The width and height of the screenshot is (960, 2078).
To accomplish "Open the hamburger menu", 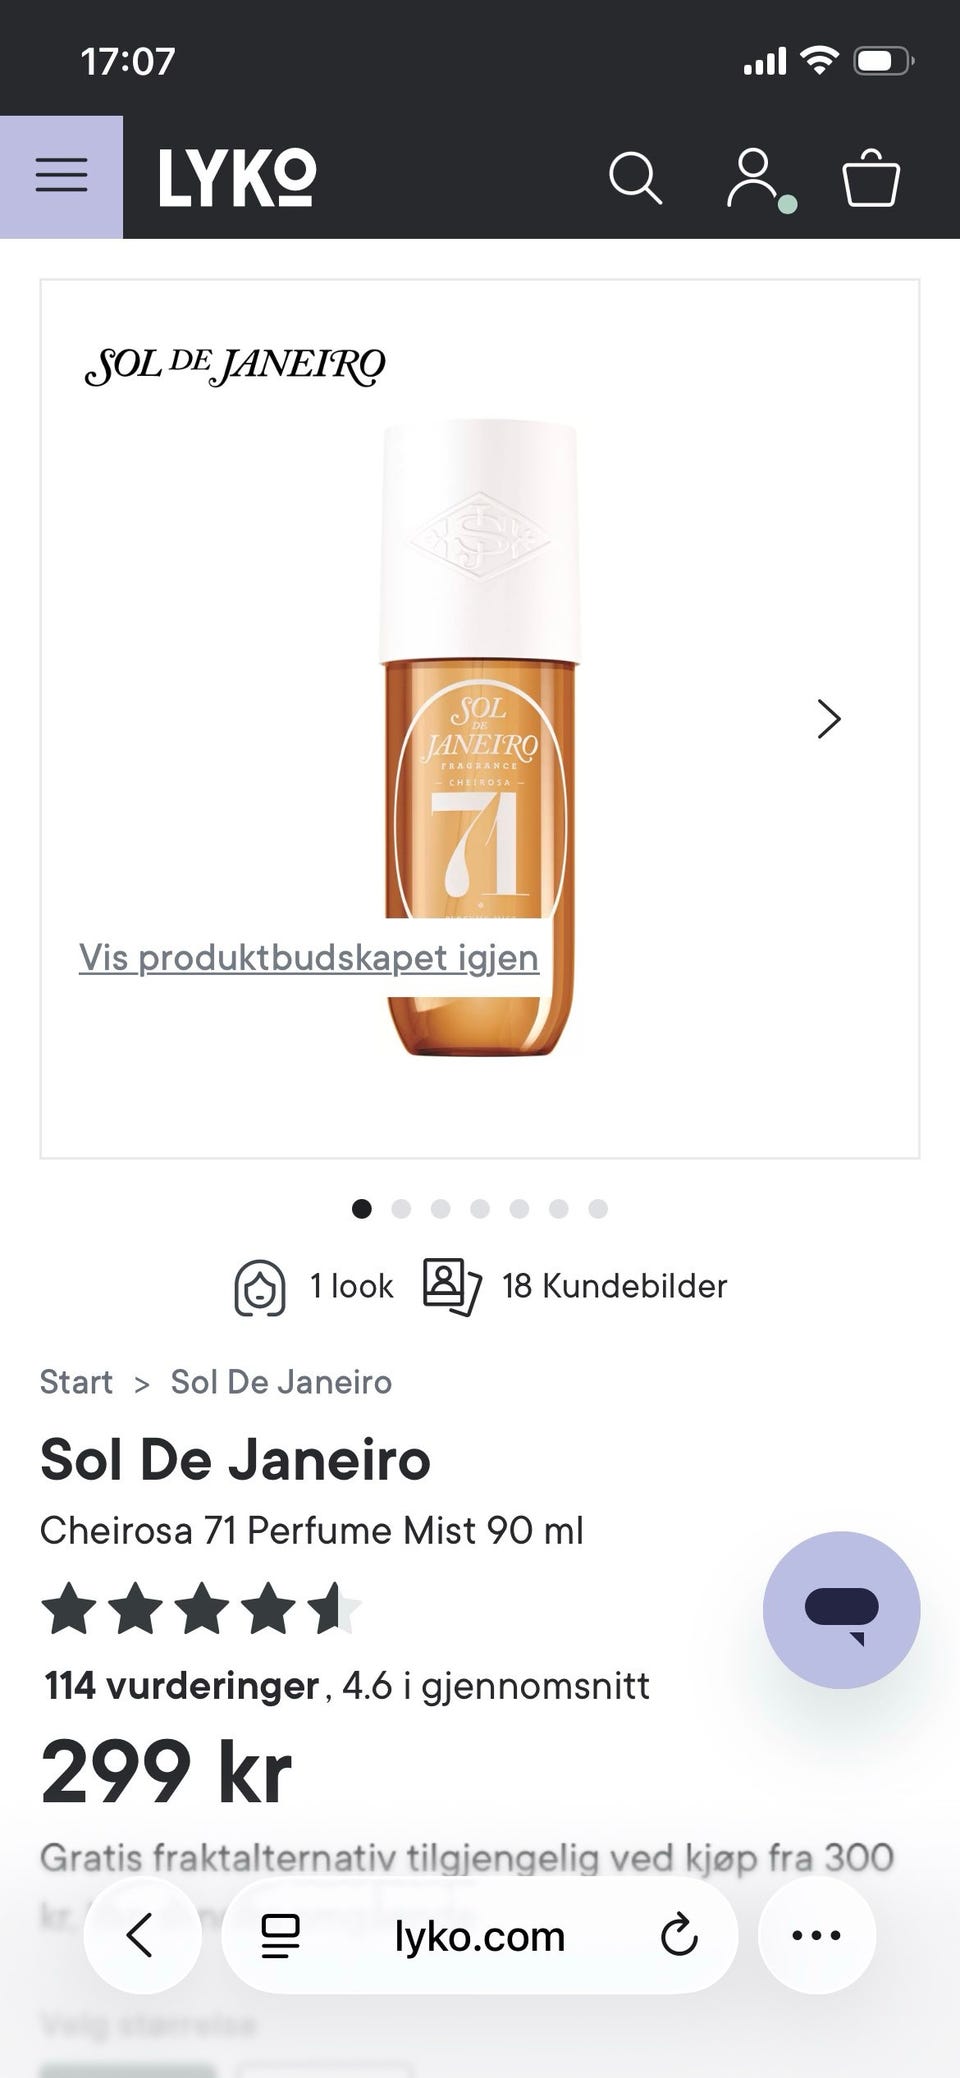I will (x=61, y=177).
